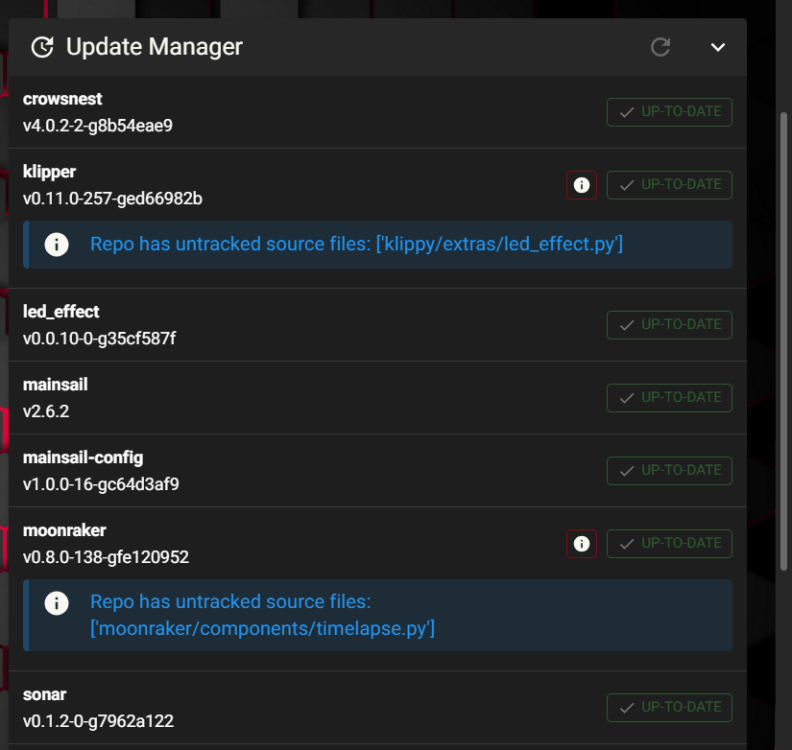This screenshot has width=792, height=750.
Task: Click sonar UP-TO-DATE status button
Action: pos(669,708)
